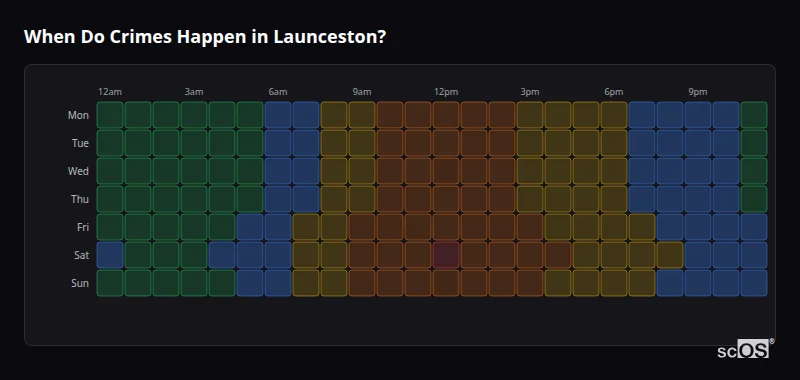Click the "Thu" row label
Viewport: 800px width, 380px height.
coord(80,199)
